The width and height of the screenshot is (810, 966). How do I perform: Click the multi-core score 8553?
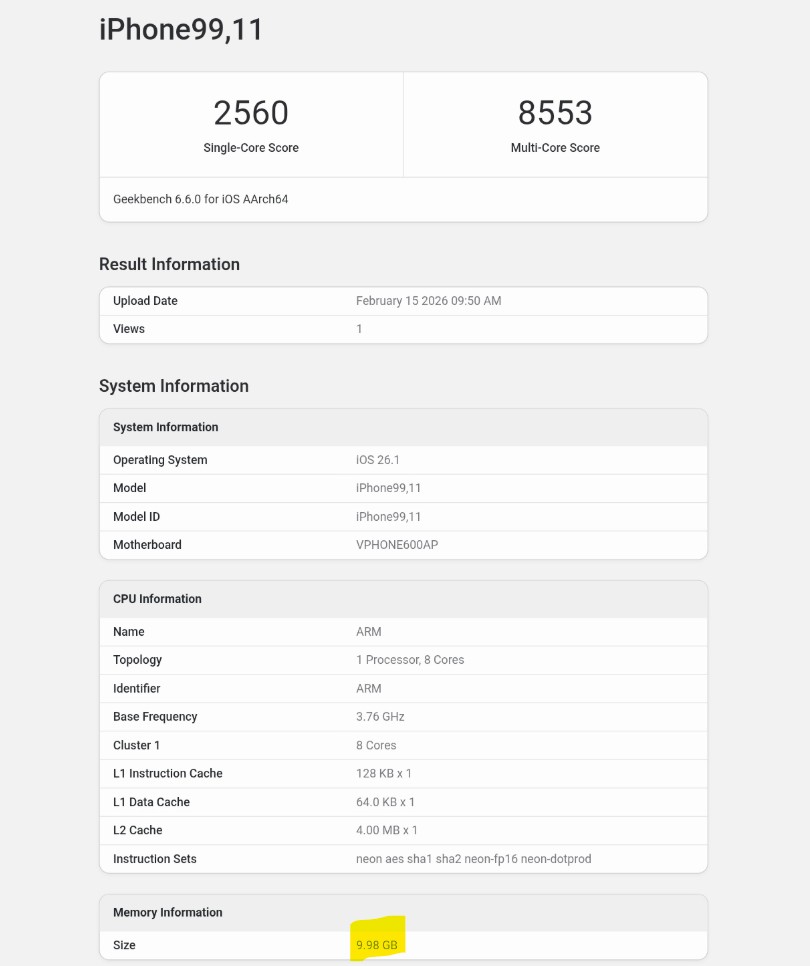point(555,113)
